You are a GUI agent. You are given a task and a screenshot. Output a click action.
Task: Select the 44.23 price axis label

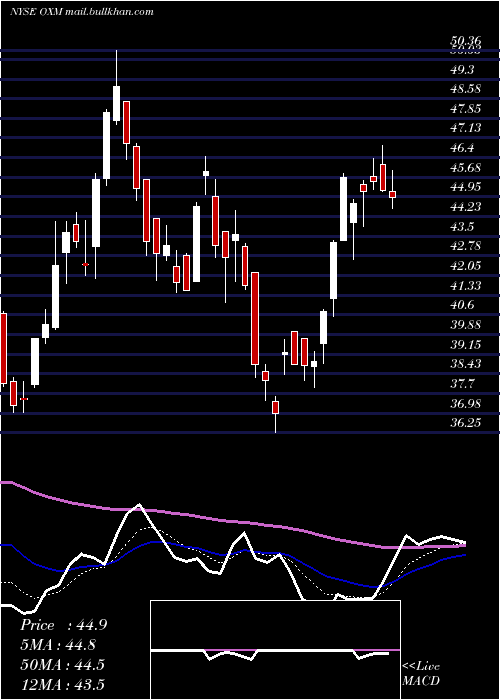point(465,206)
